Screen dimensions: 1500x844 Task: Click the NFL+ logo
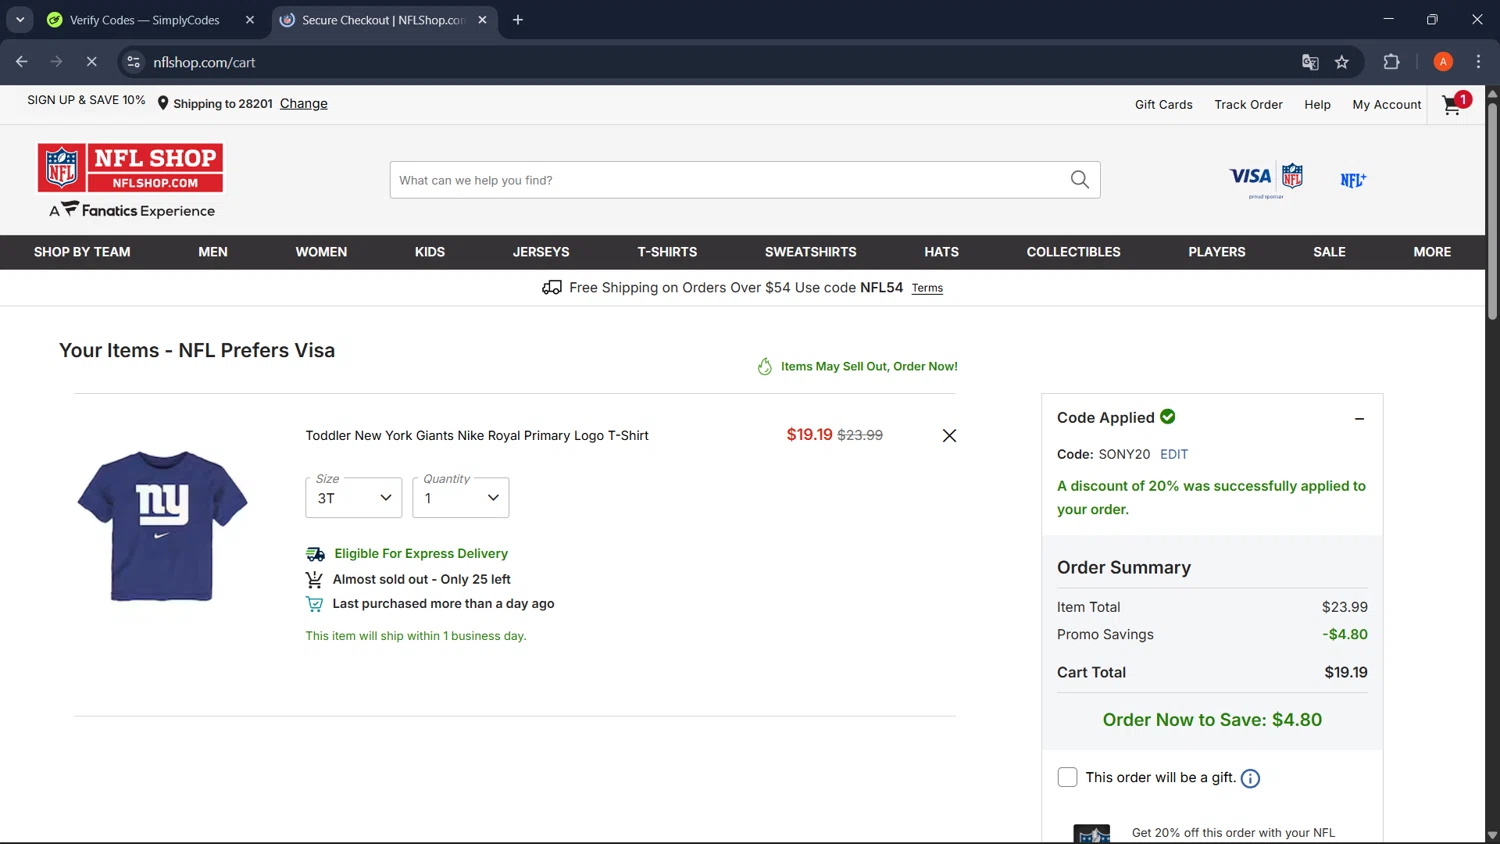pyautogui.click(x=1353, y=180)
